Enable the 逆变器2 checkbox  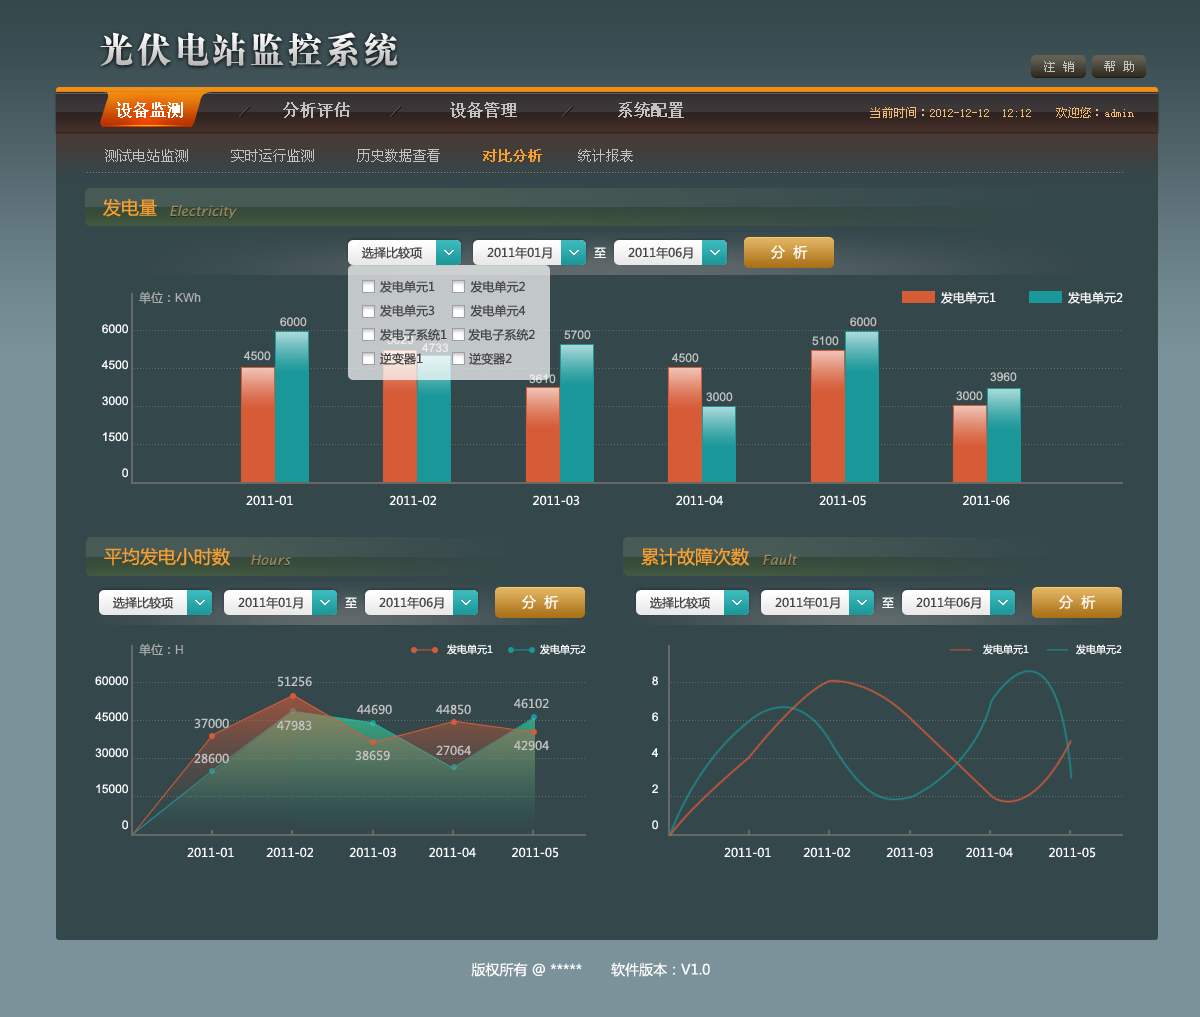point(458,359)
